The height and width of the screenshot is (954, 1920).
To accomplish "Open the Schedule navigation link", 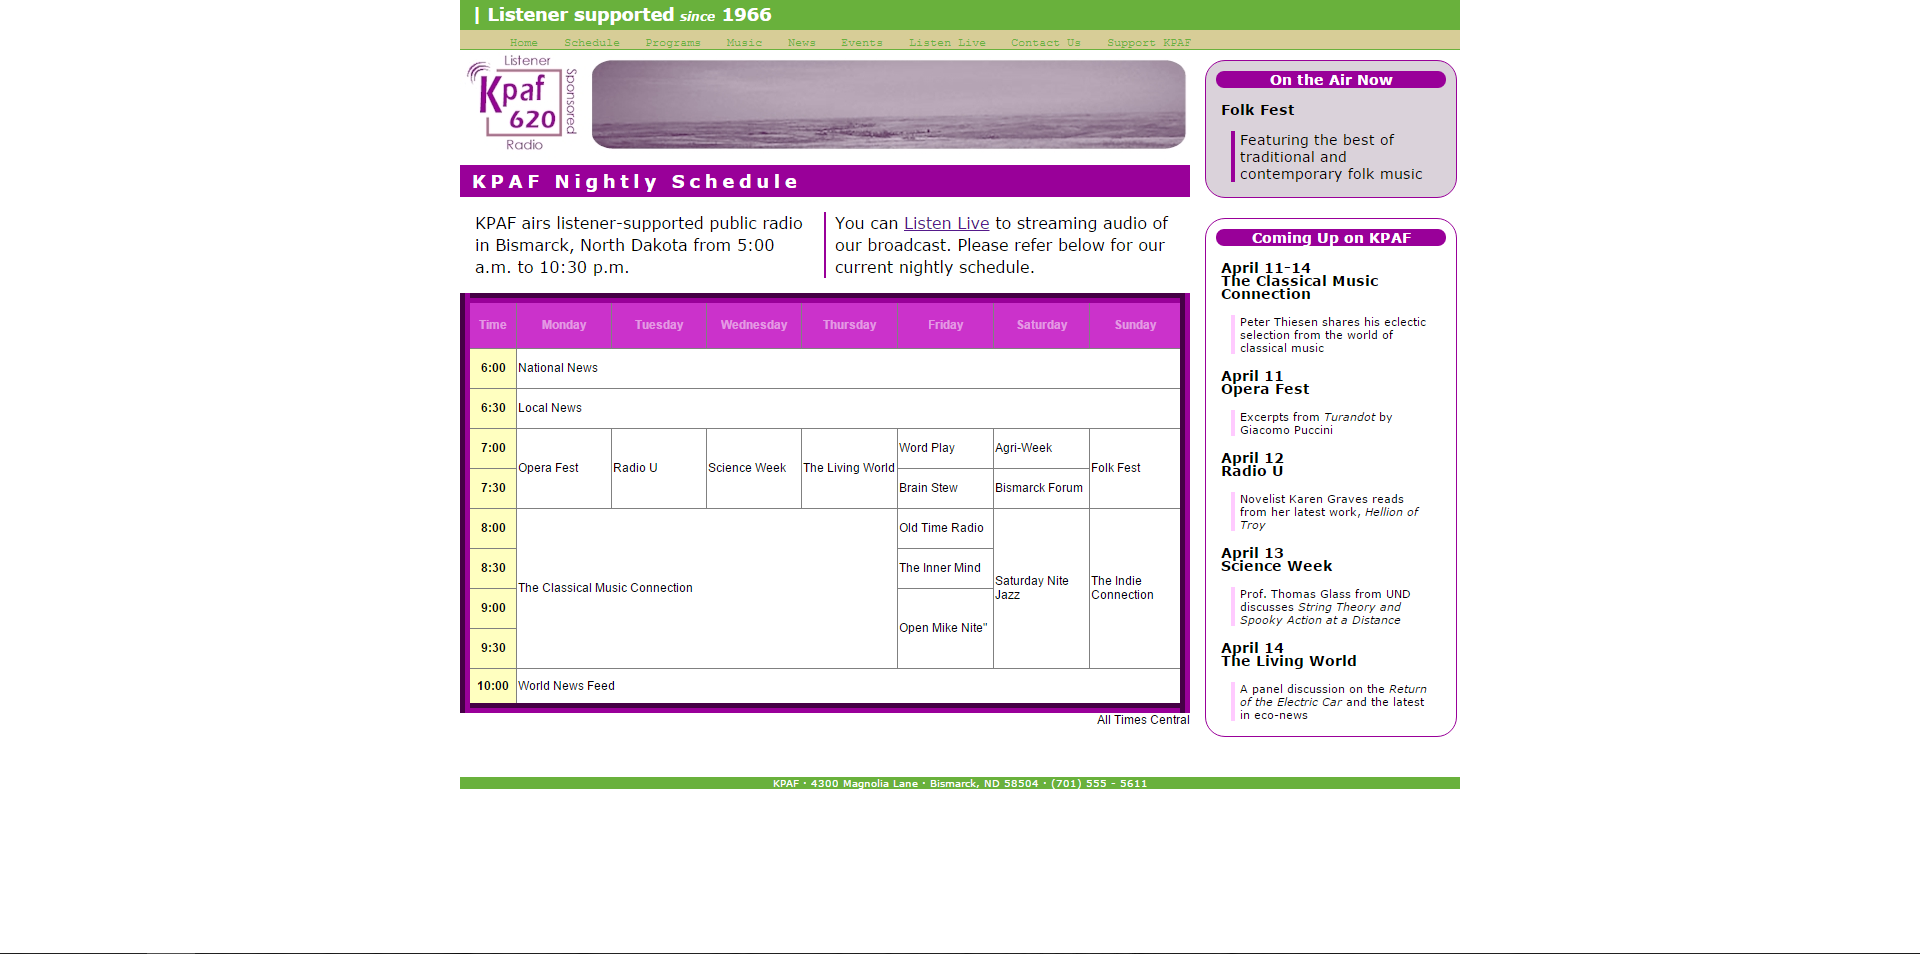I will (x=592, y=43).
